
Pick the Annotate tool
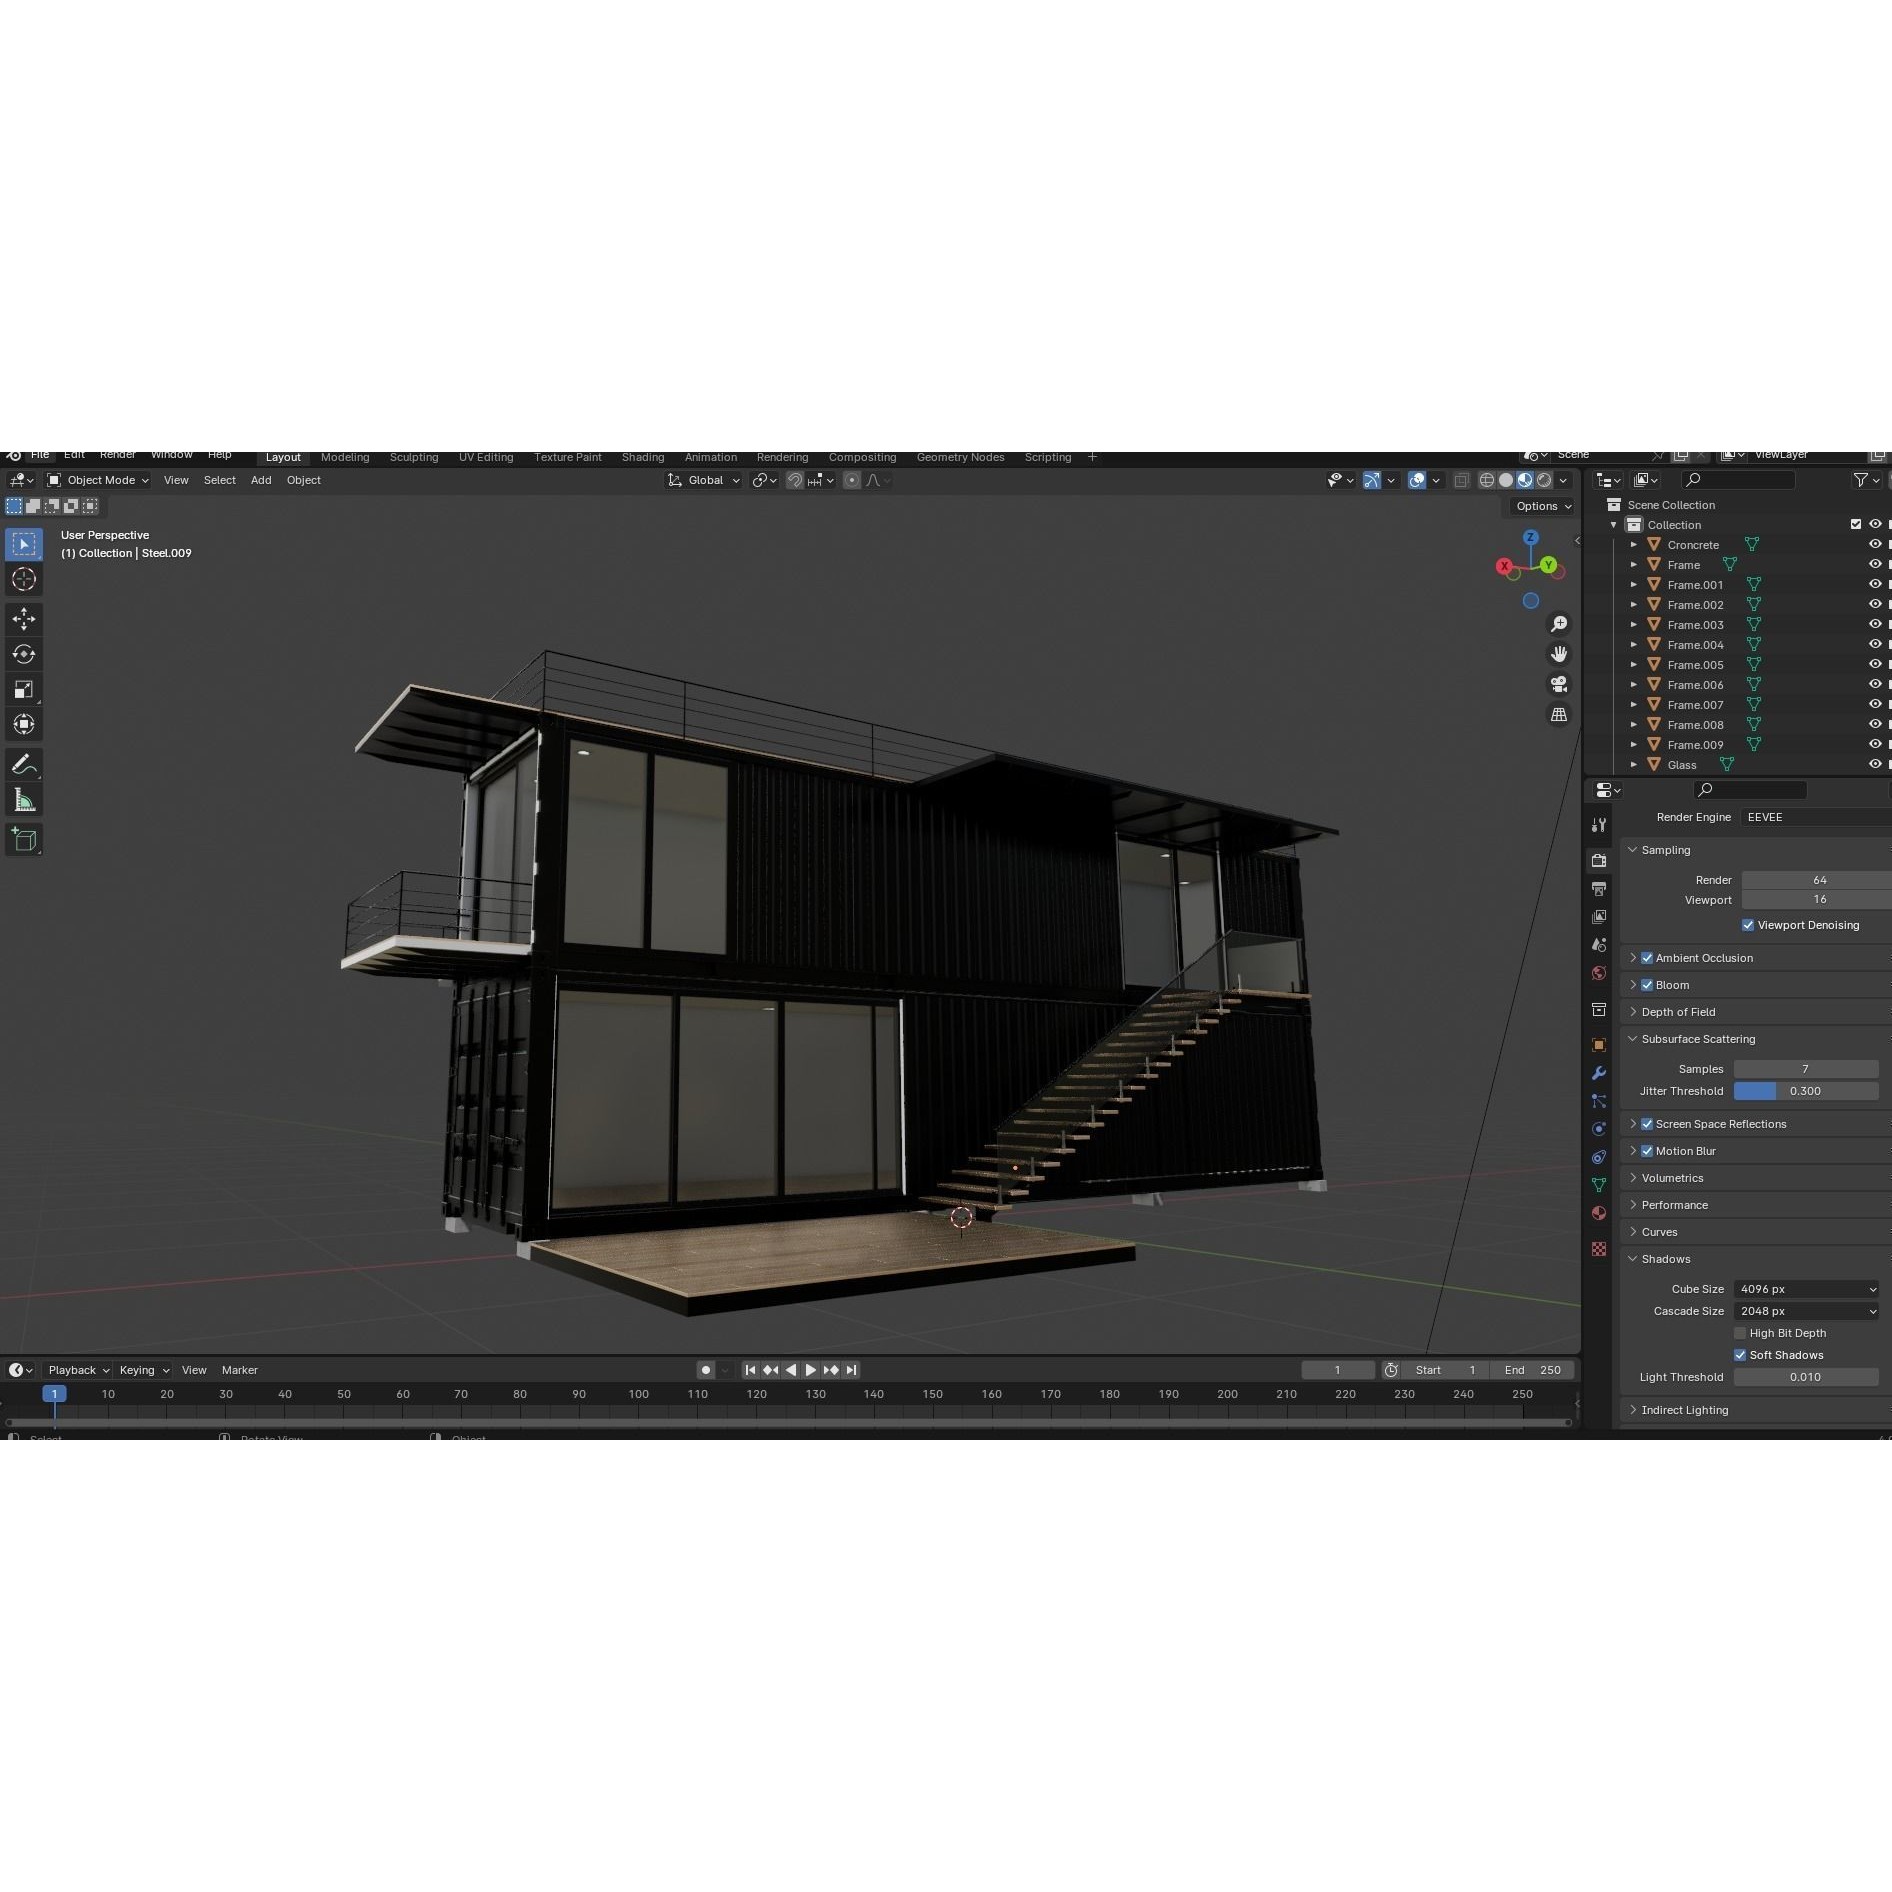[24, 764]
